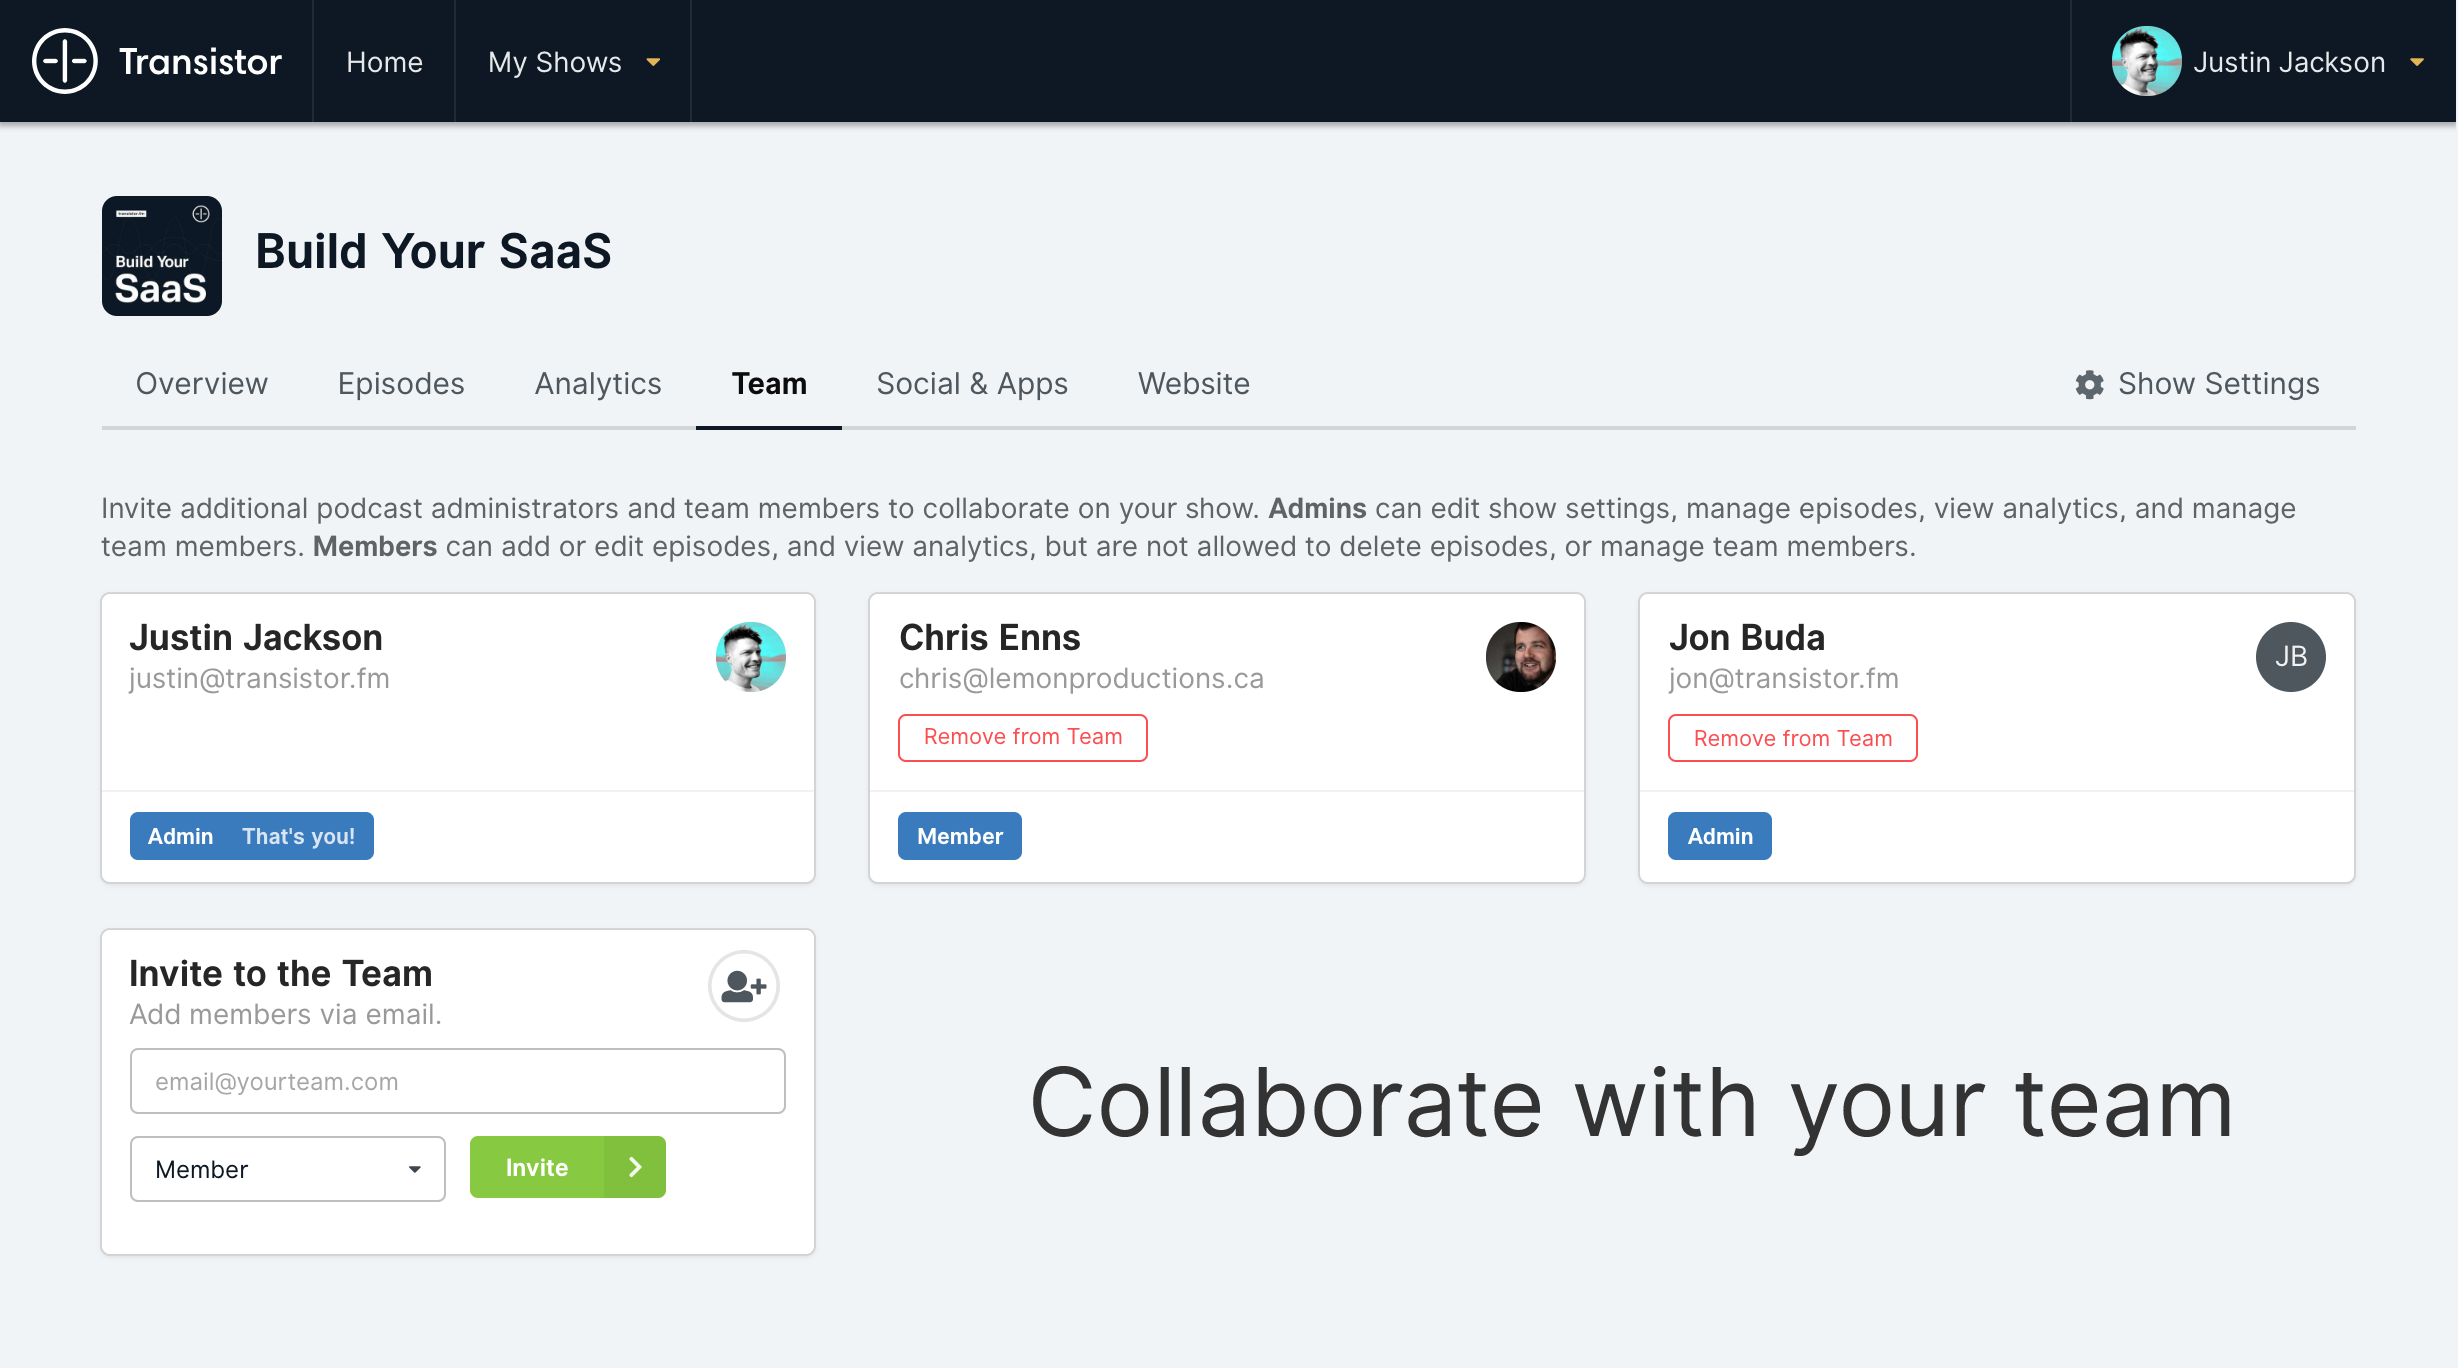Click the Show Settings gear icon
This screenshot has width=2458, height=1368.
pos(2089,385)
